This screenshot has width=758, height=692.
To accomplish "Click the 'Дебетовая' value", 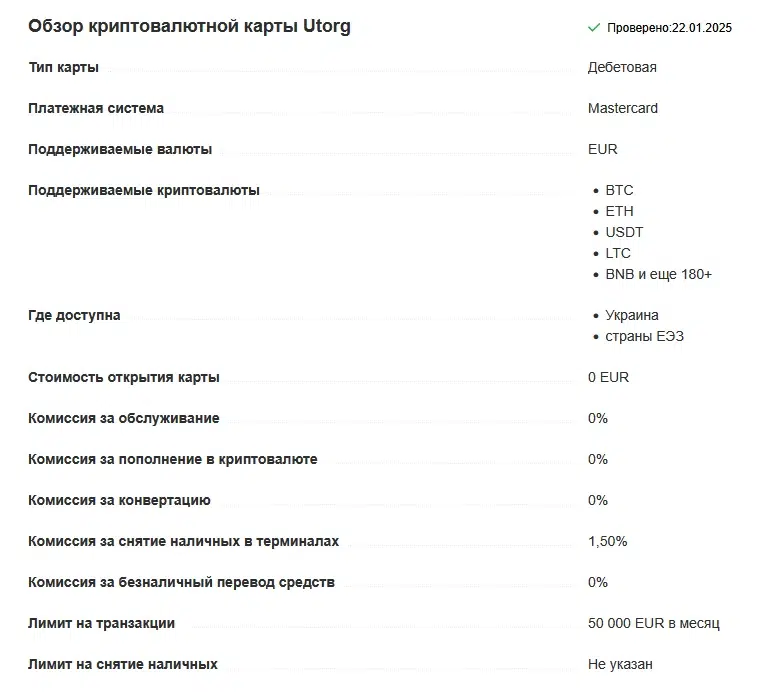I will (x=622, y=67).
